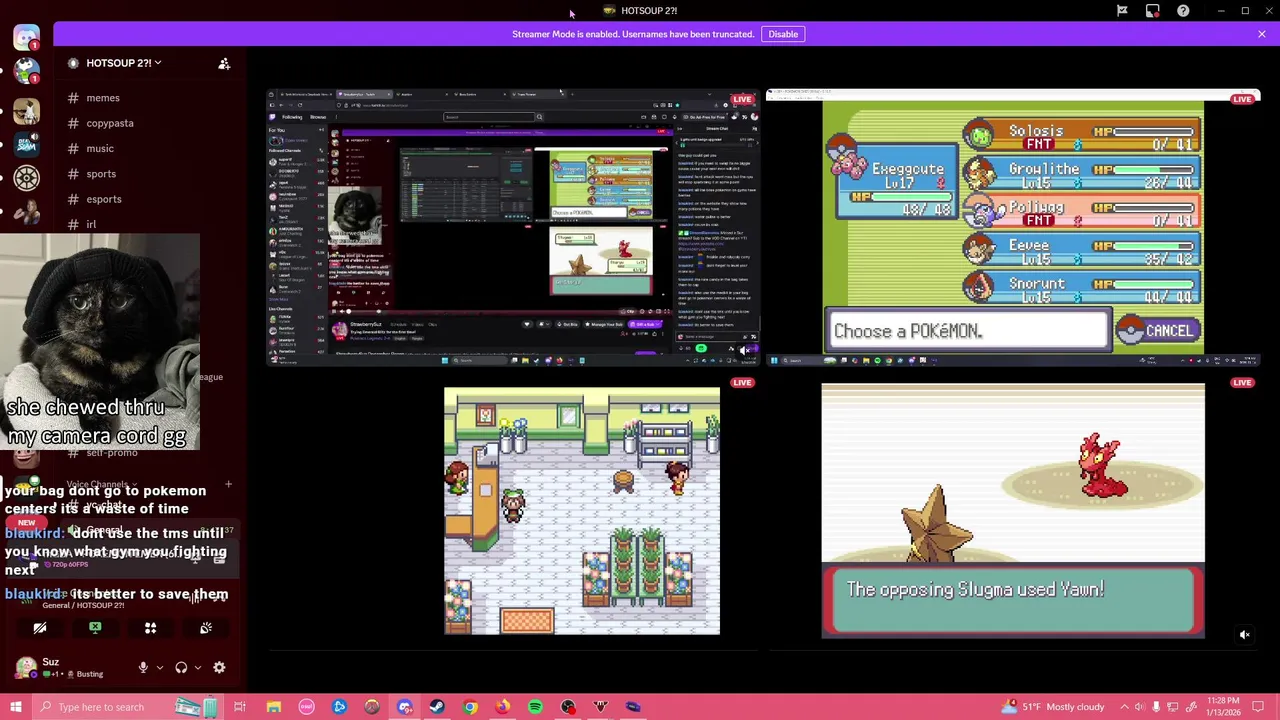Click the Windows Start button
Image resolution: width=1280 pixels, height=720 pixels.
click(16, 707)
